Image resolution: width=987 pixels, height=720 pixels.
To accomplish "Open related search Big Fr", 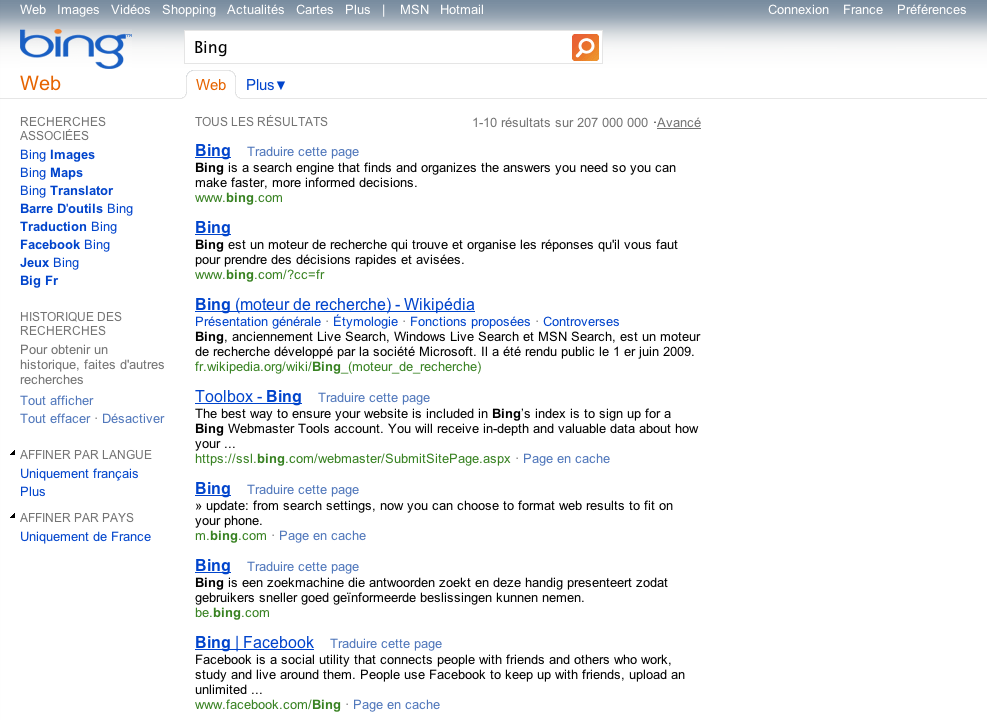I will click(x=39, y=281).
